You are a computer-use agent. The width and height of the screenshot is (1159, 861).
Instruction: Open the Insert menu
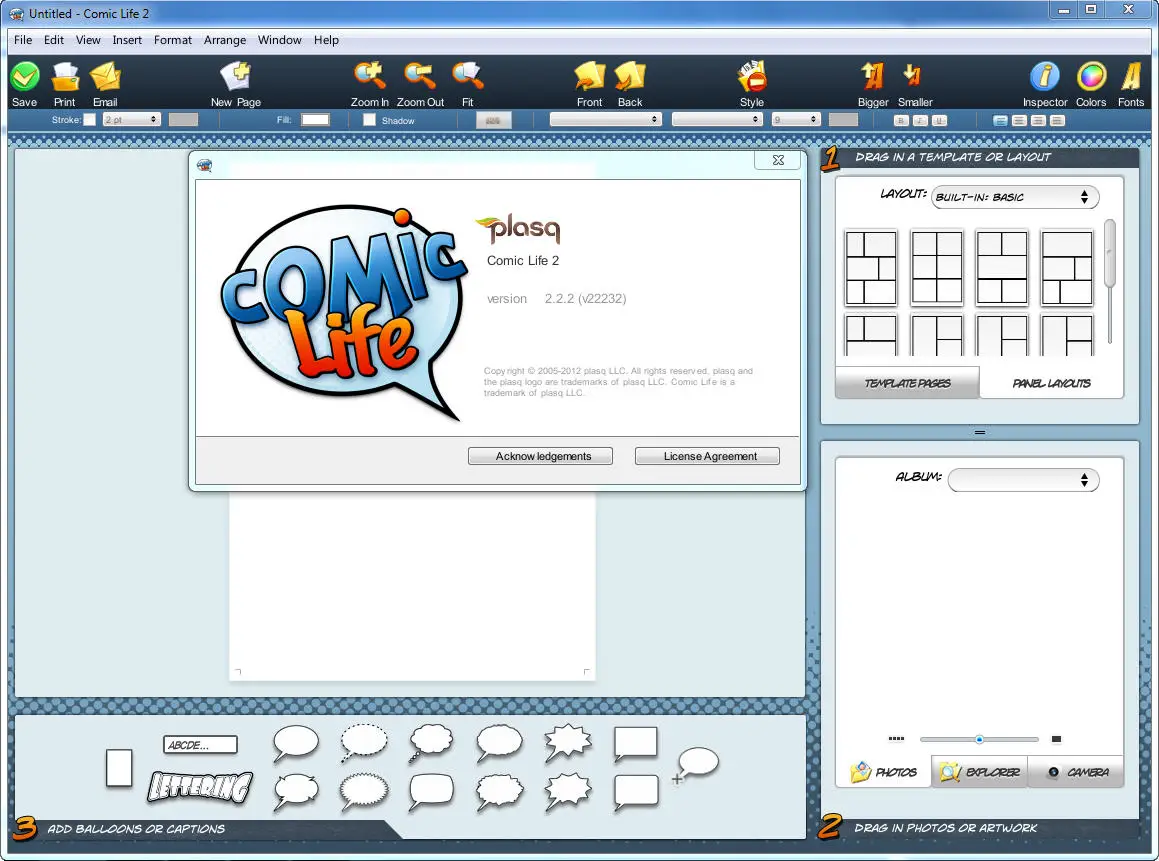(127, 40)
